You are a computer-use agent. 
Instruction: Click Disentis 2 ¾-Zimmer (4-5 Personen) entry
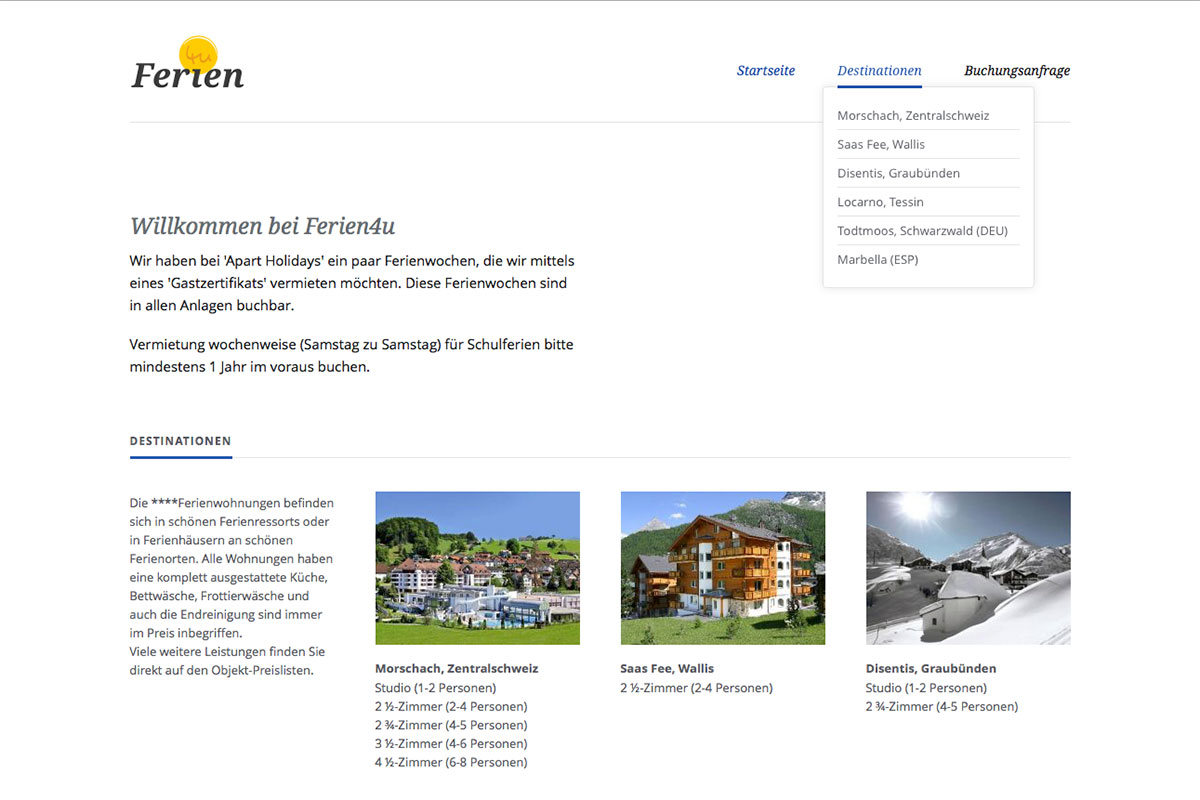tap(941, 707)
